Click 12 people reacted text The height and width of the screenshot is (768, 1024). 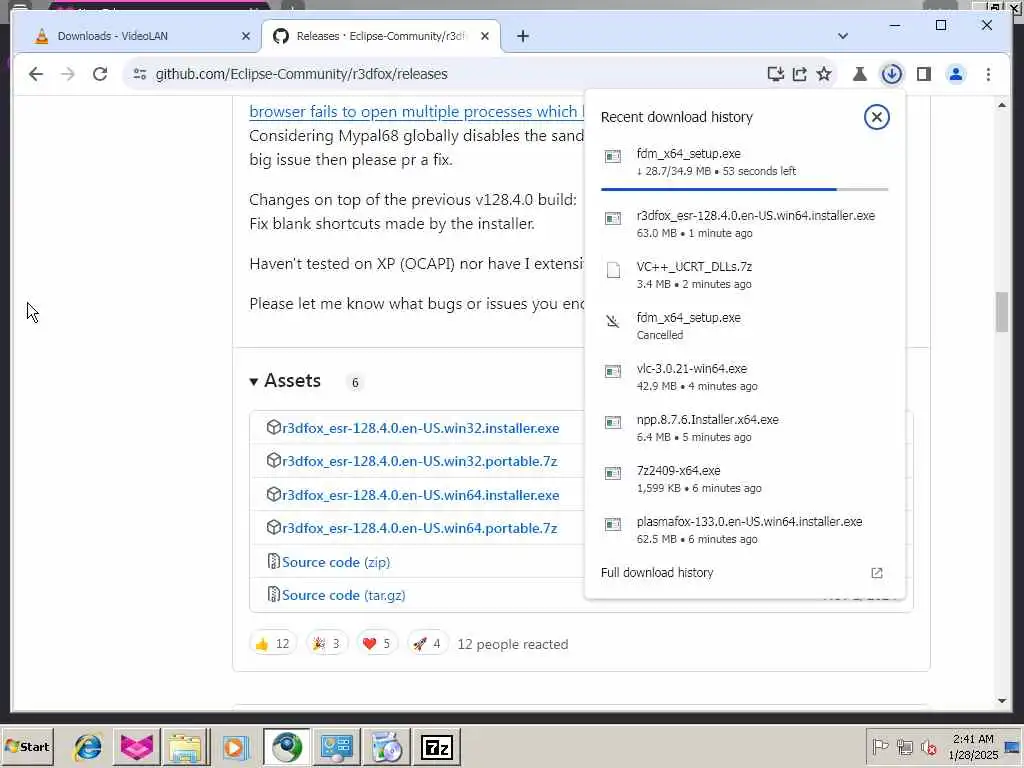click(x=513, y=644)
